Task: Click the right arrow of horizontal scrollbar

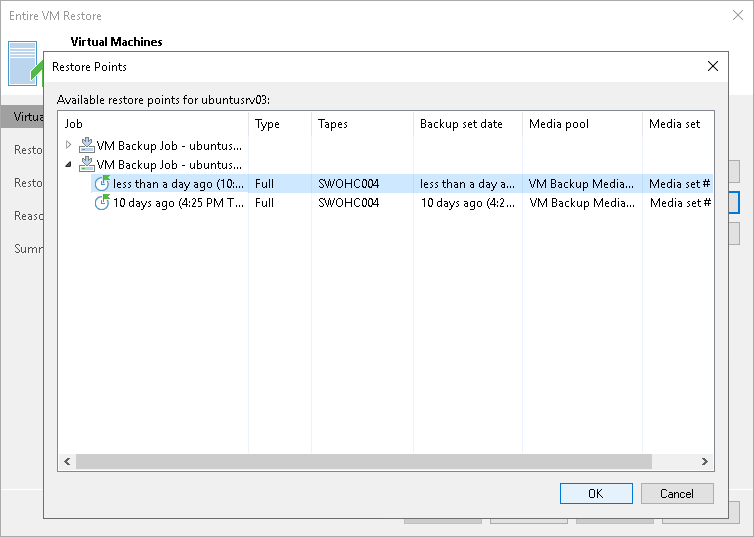Action: point(704,462)
